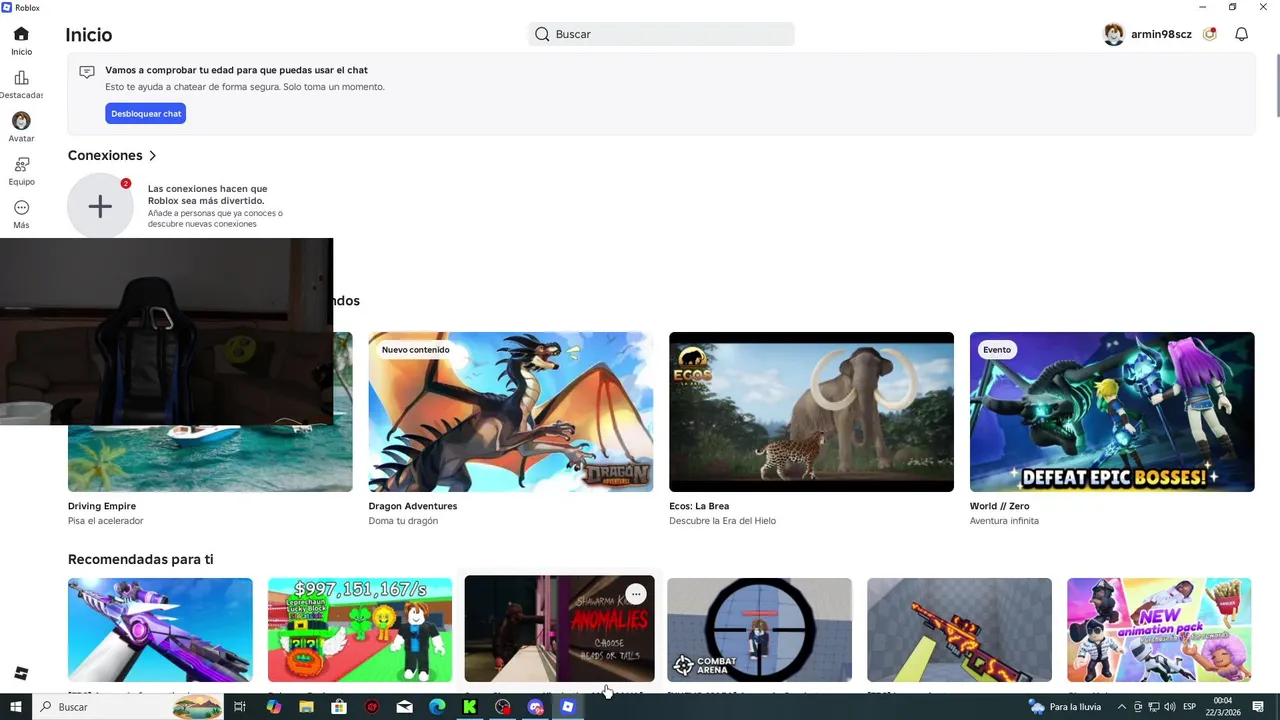Open the Mail app in the taskbar

(x=404, y=707)
